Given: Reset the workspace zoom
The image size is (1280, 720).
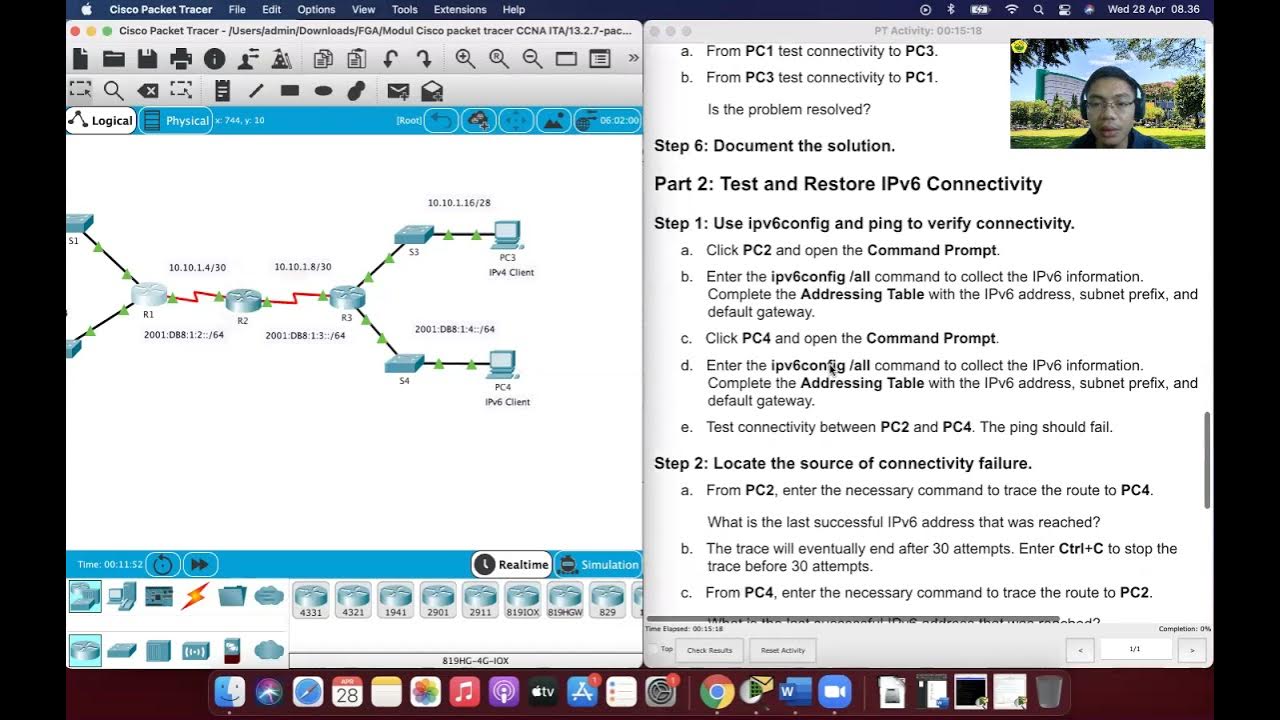Looking at the screenshot, I should [x=499, y=59].
